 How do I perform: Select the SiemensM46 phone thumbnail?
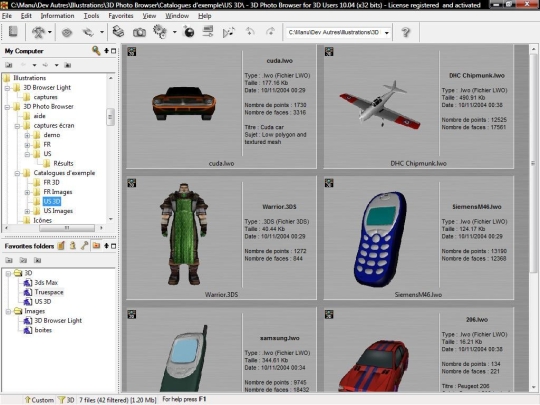(x=380, y=239)
